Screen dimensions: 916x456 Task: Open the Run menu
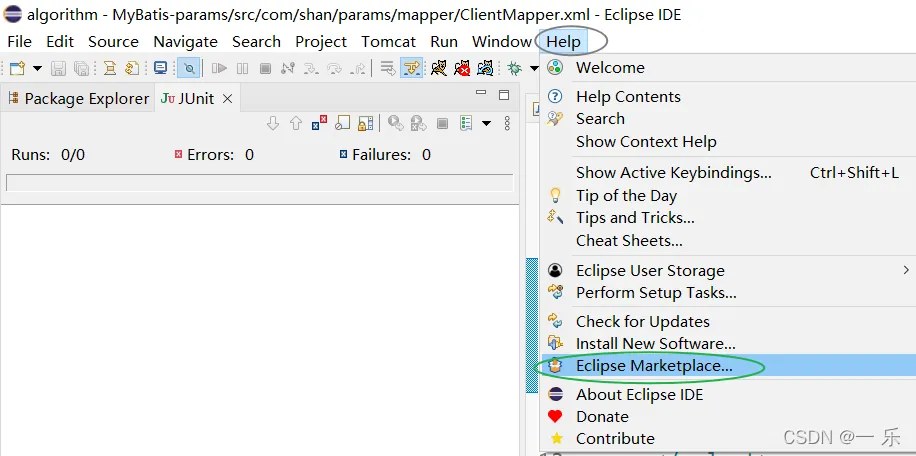tap(444, 42)
